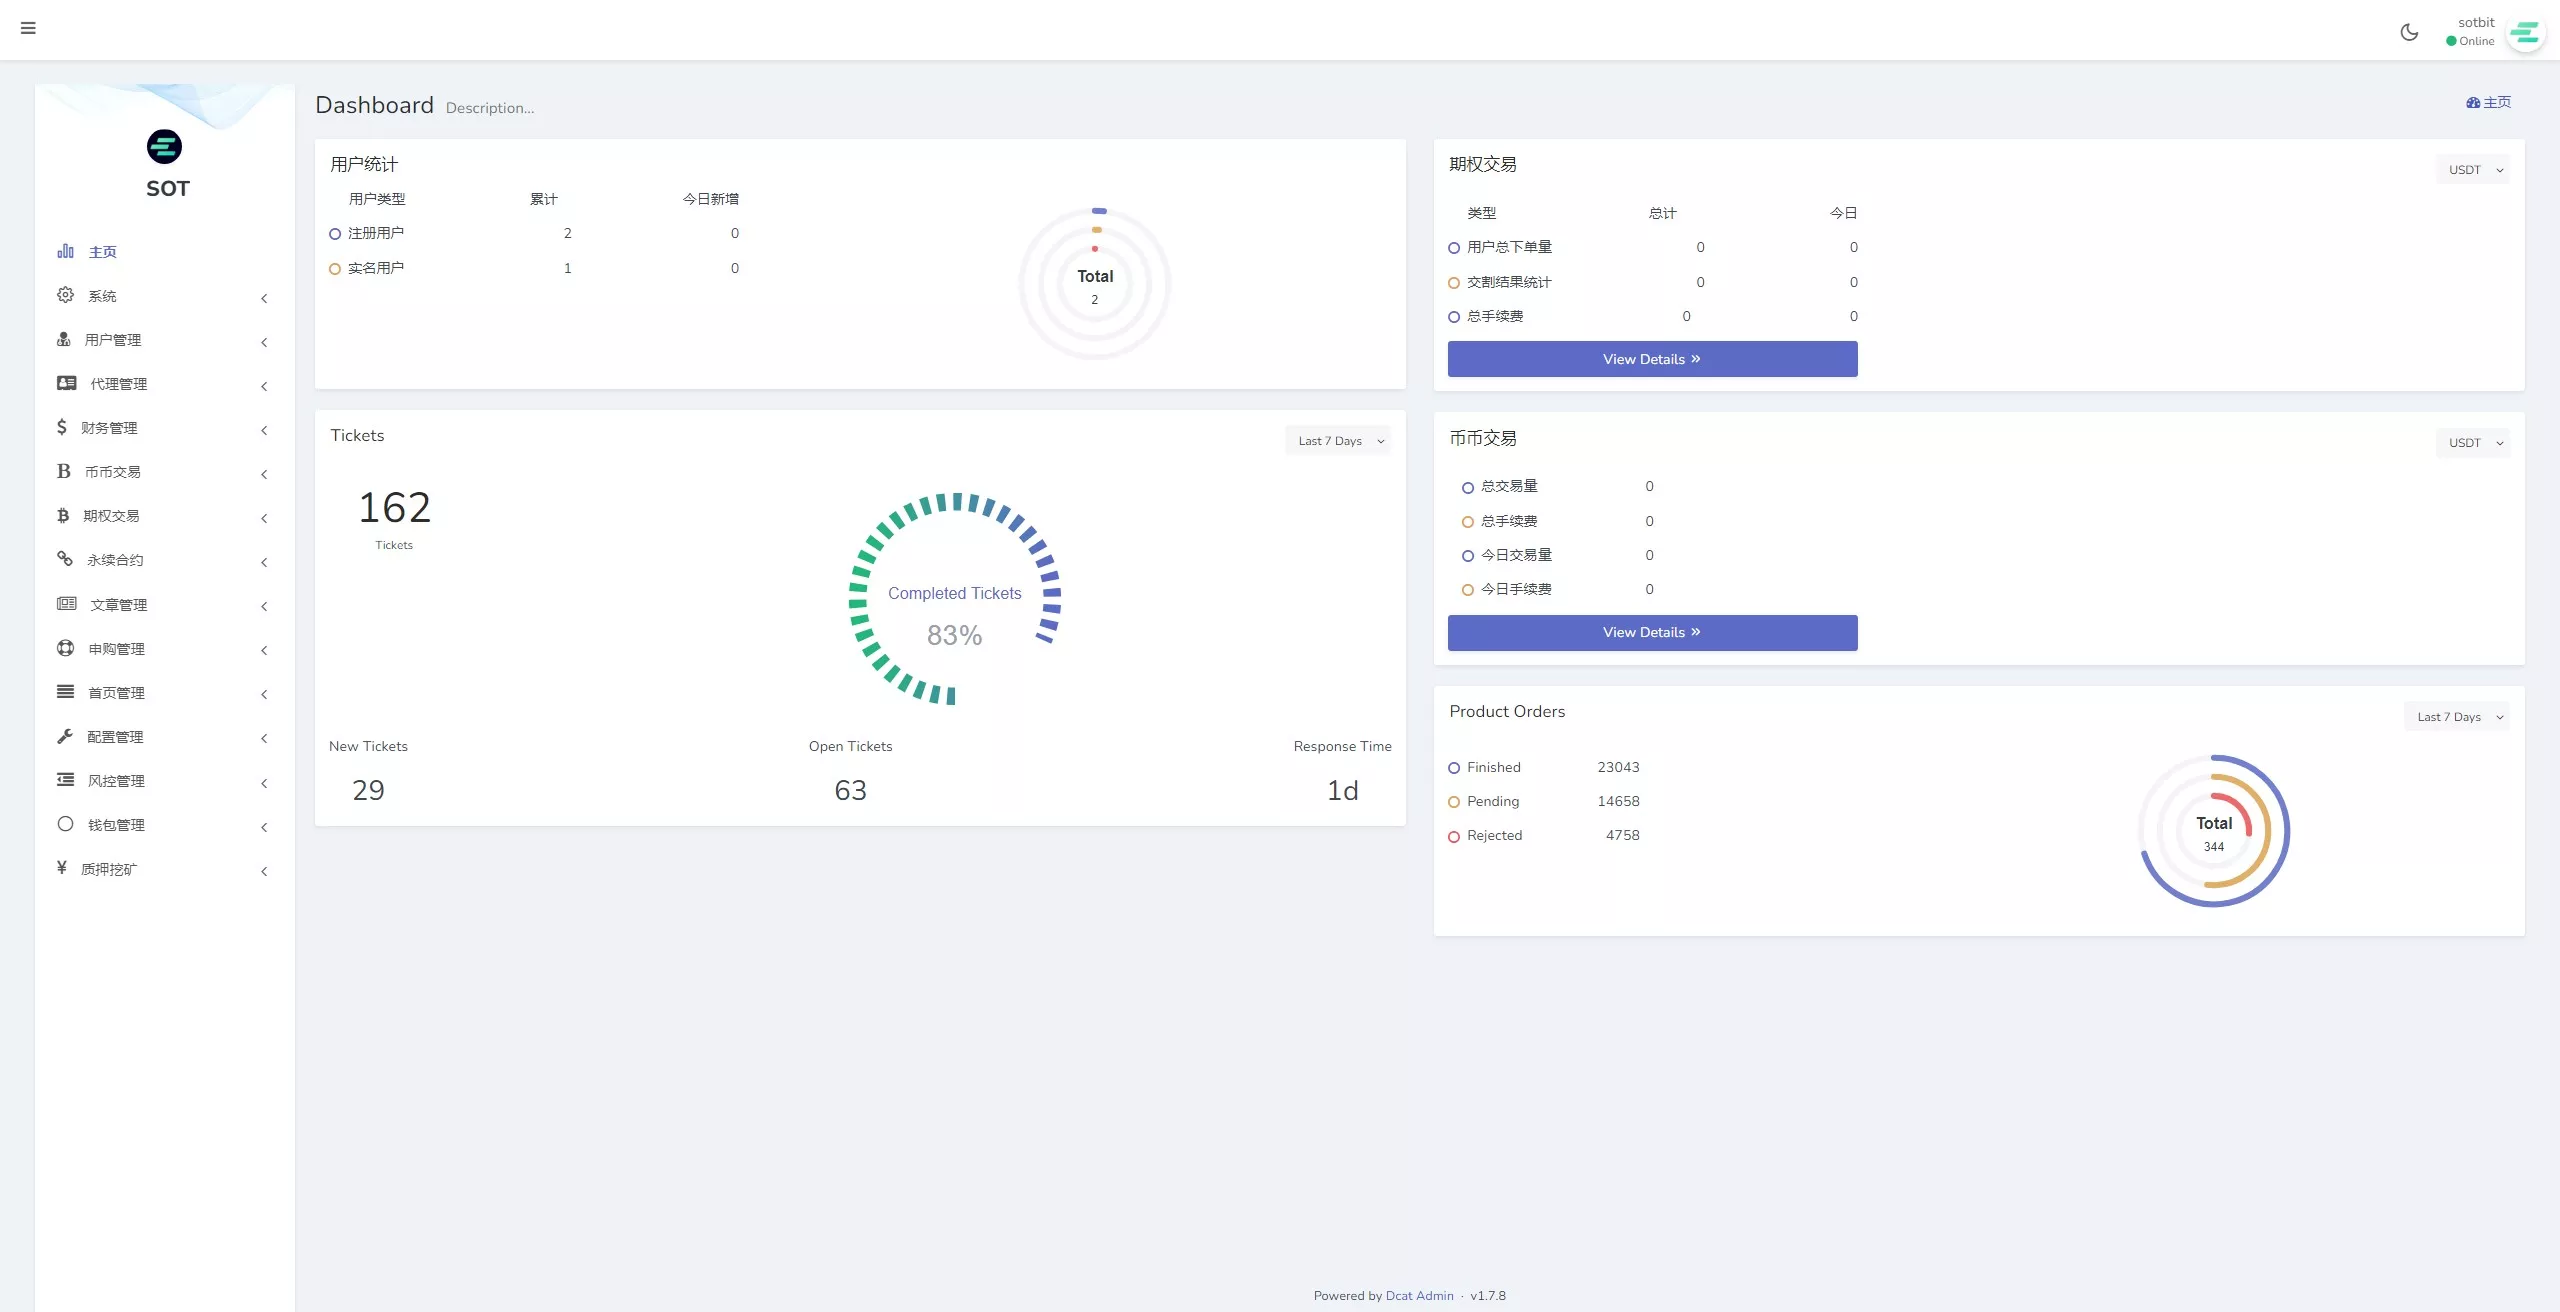Click the 永续合约 link chain icon
The height and width of the screenshot is (1312, 2560).
point(65,559)
